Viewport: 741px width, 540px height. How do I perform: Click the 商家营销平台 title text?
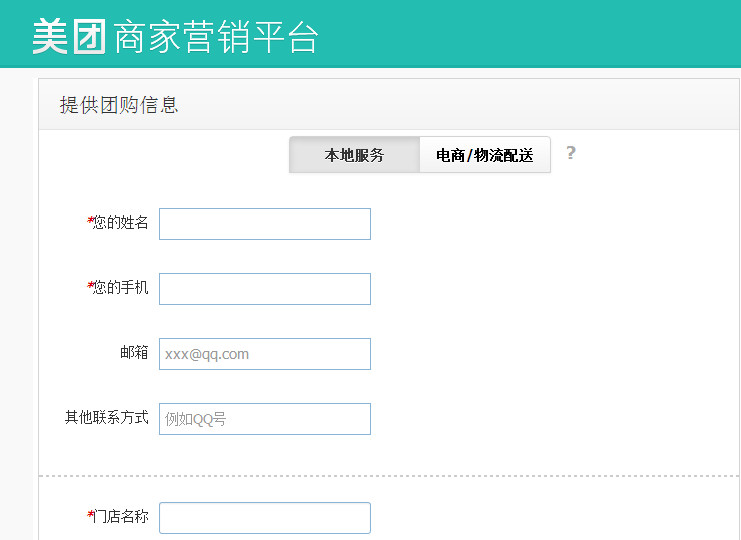[217, 36]
